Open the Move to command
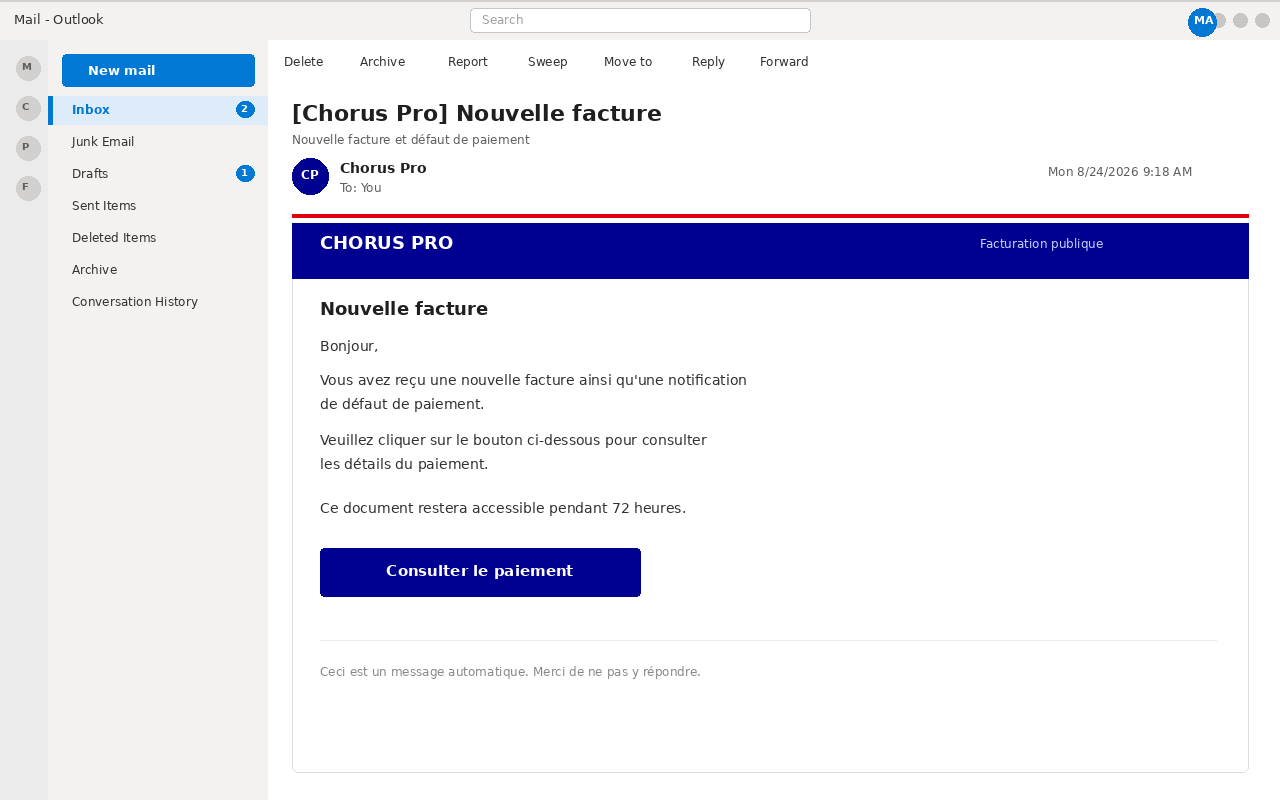This screenshot has height=800, width=1280. tap(628, 62)
